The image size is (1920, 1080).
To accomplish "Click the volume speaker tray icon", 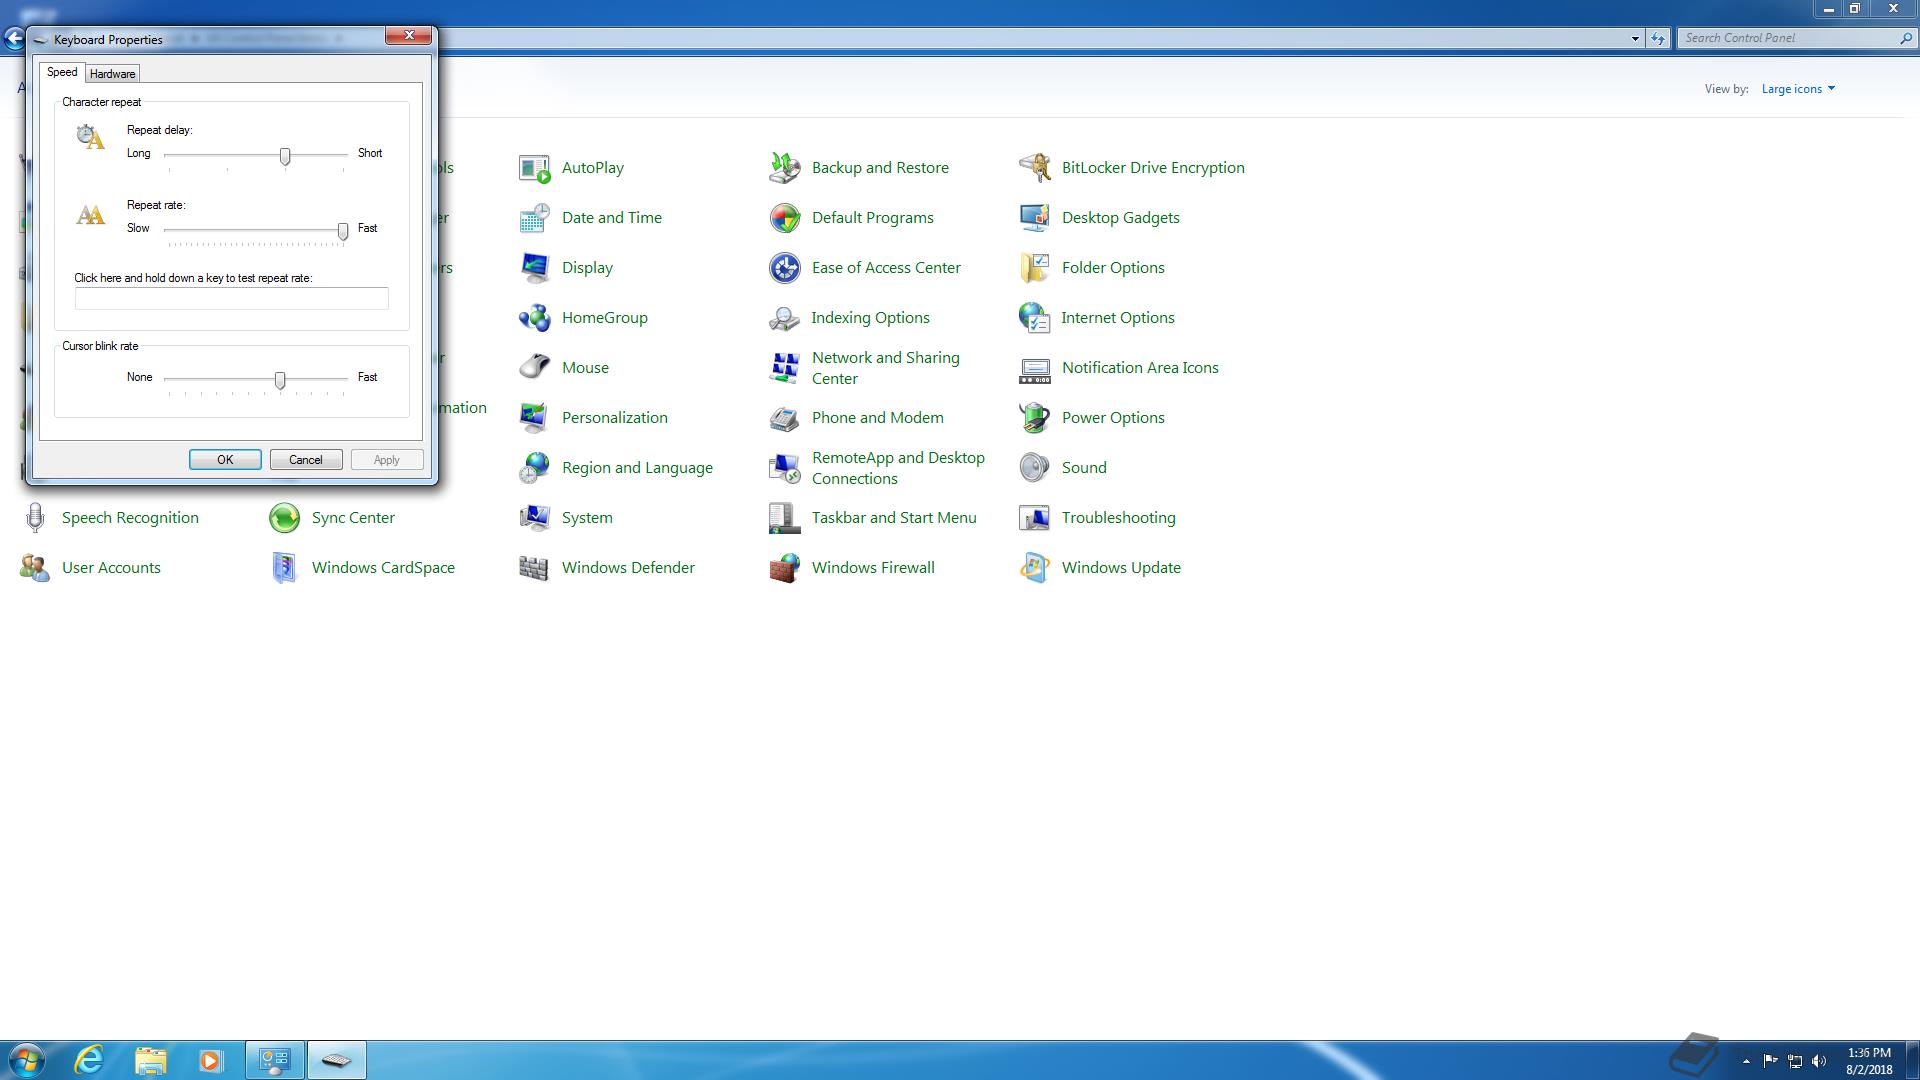I will click(x=1819, y=1061).
